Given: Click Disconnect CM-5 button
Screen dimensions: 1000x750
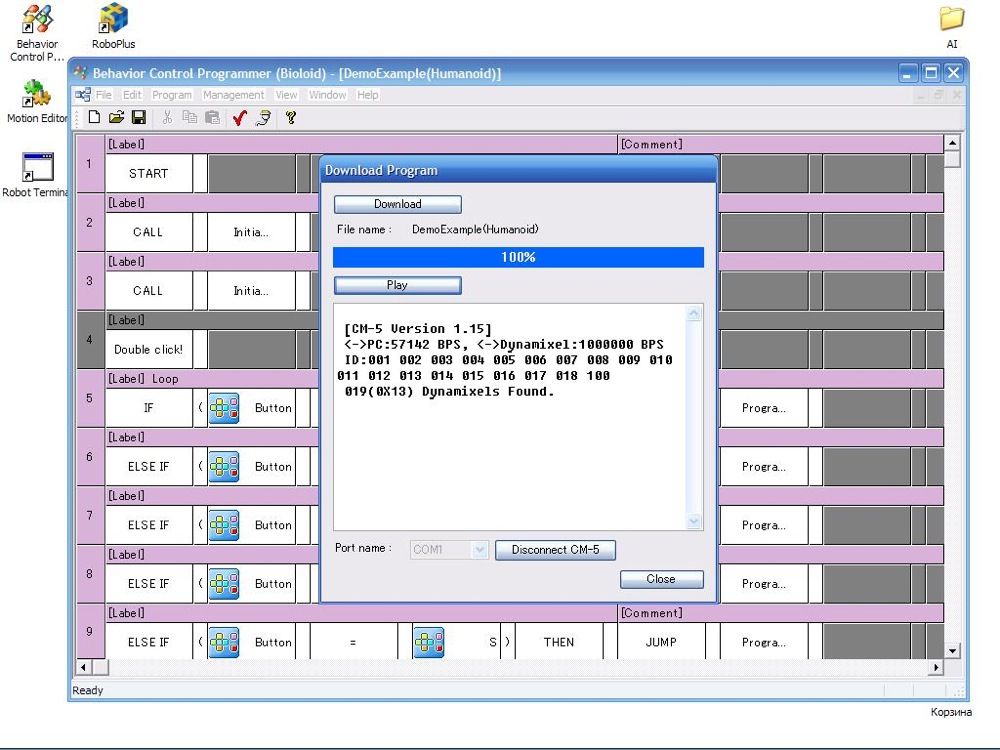Looking at the screenshot, I should coord(555,550).
